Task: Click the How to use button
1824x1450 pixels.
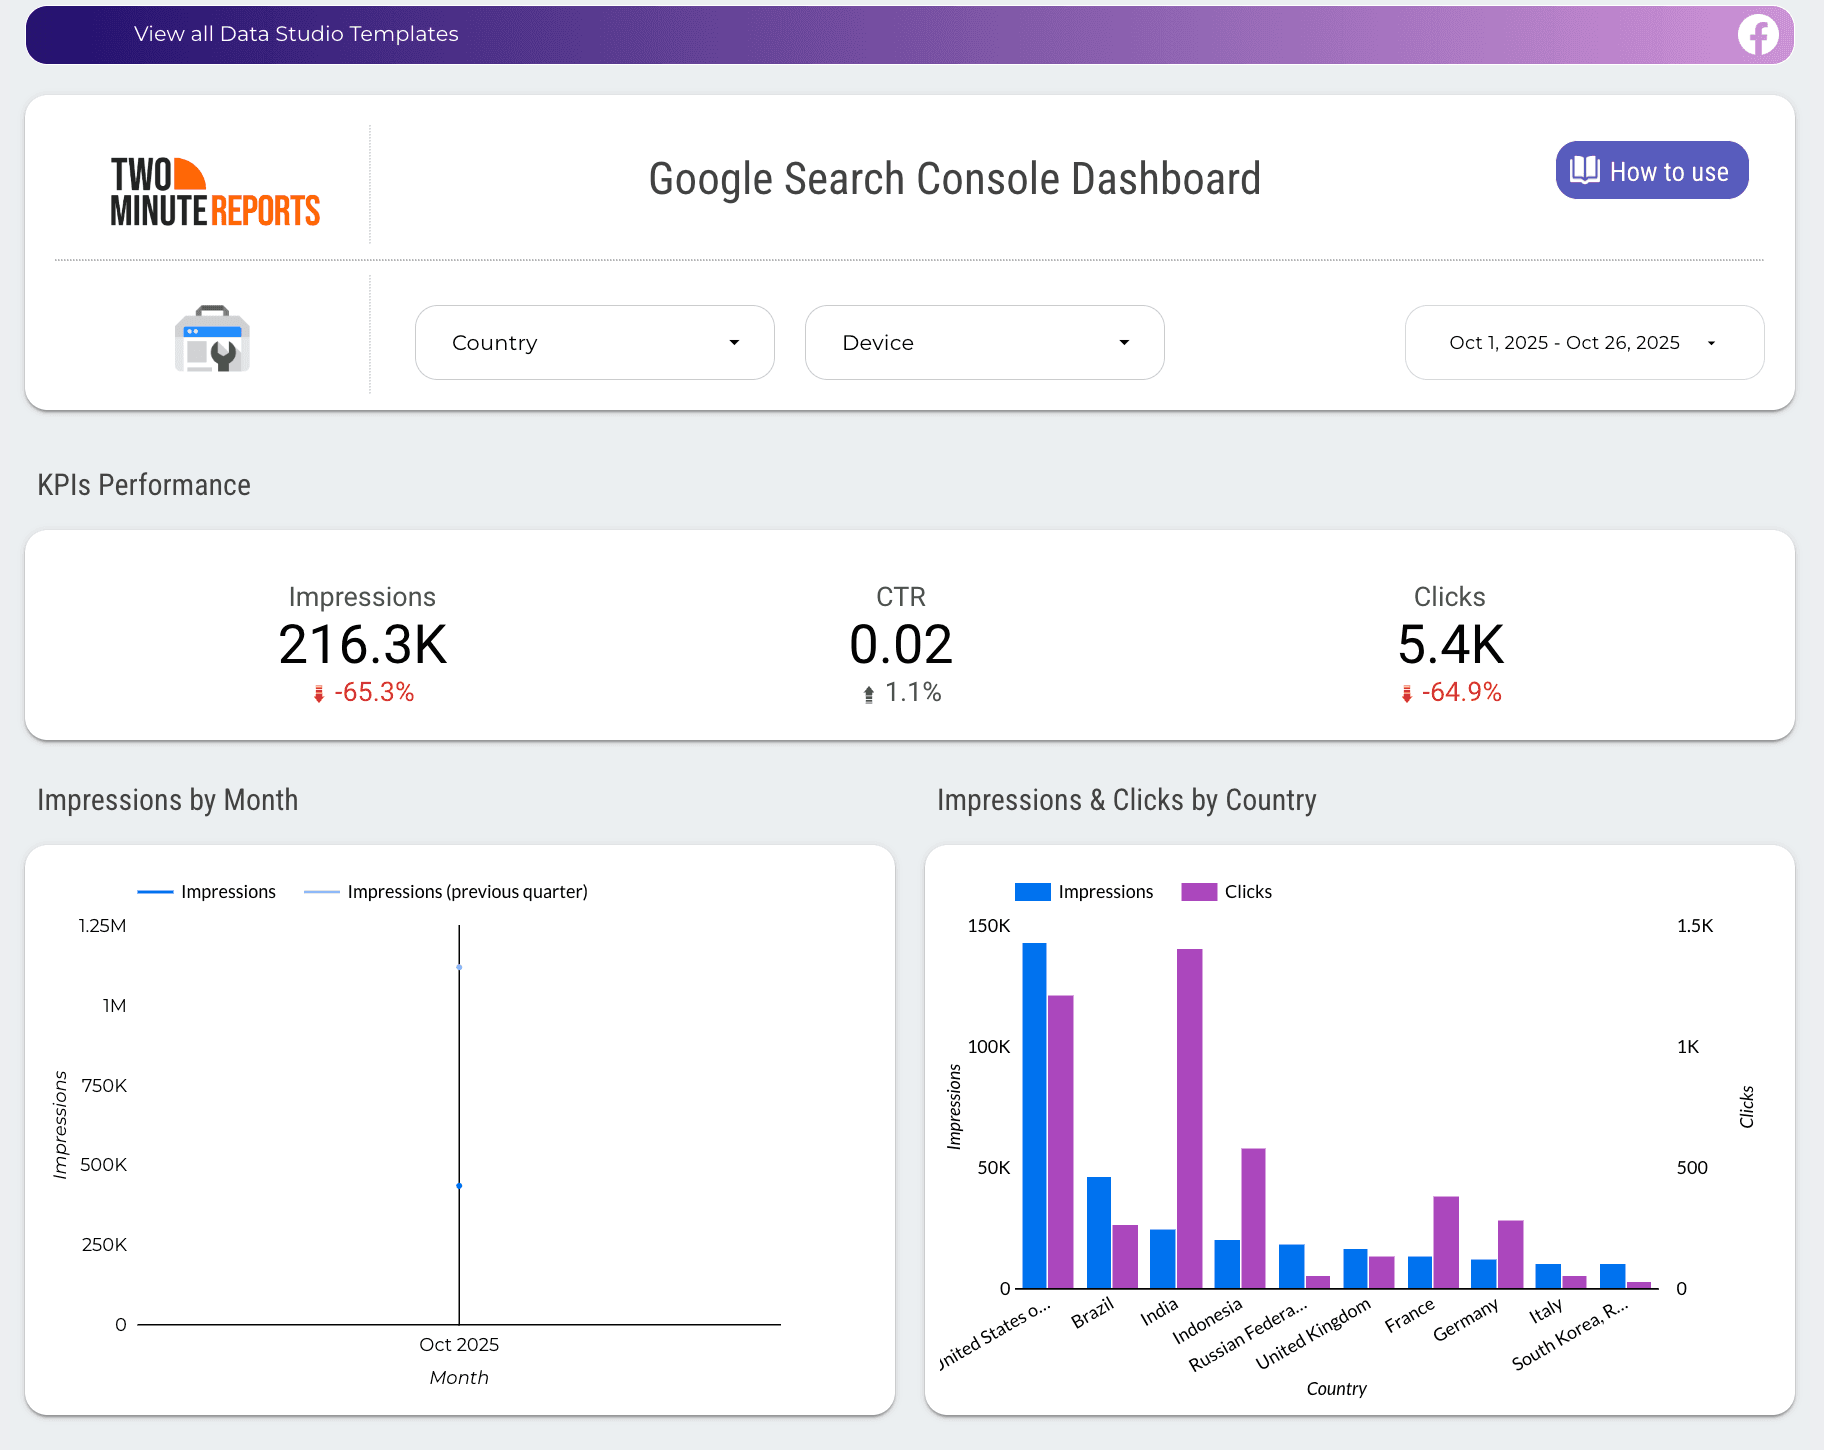Action: (1651, 170)
